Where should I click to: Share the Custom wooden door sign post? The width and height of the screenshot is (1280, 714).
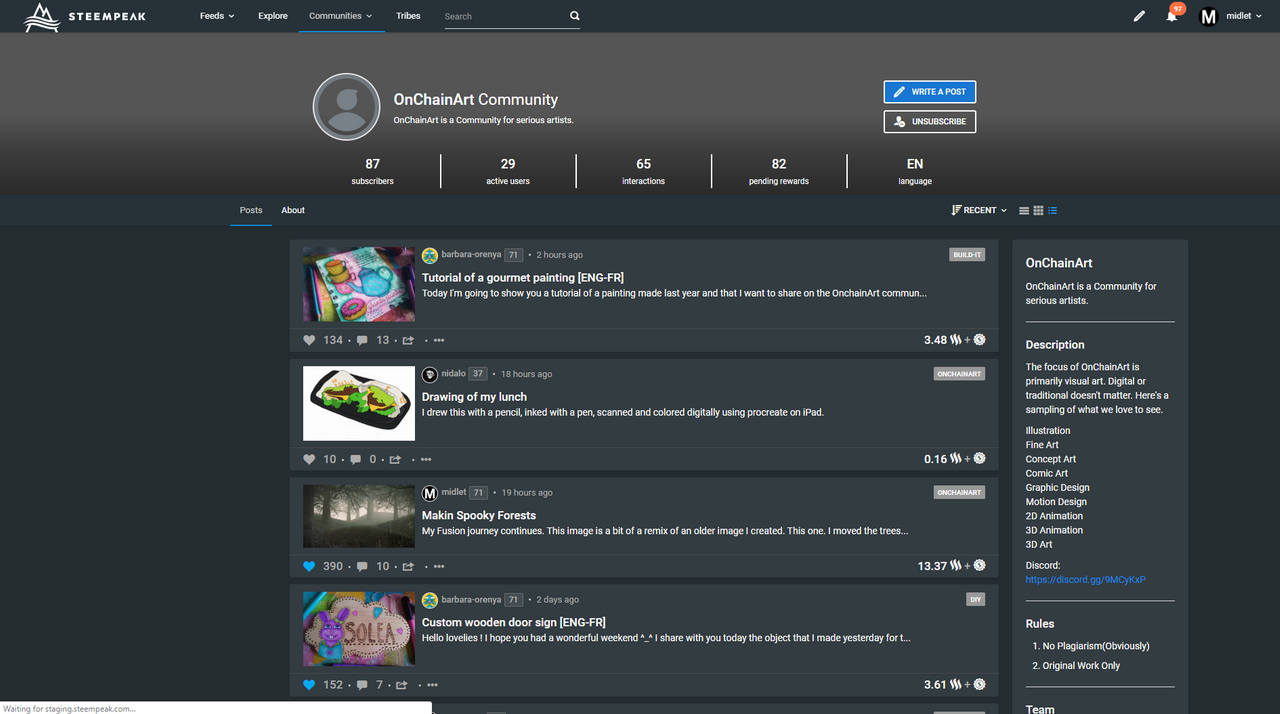401,685
